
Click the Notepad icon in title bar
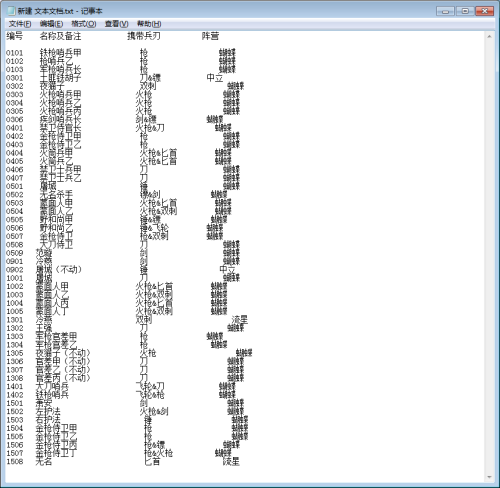click(x=12, y=11)
